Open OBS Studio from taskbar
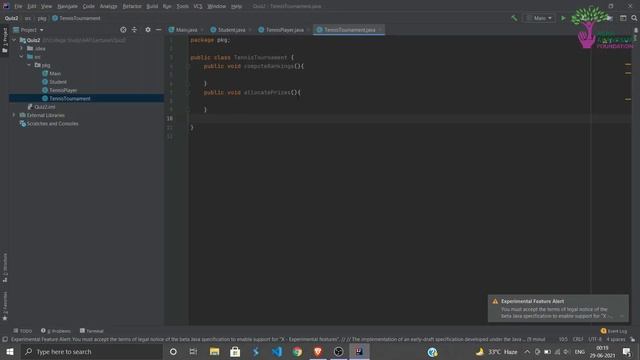The image size is (640, 360). point(338,351)
